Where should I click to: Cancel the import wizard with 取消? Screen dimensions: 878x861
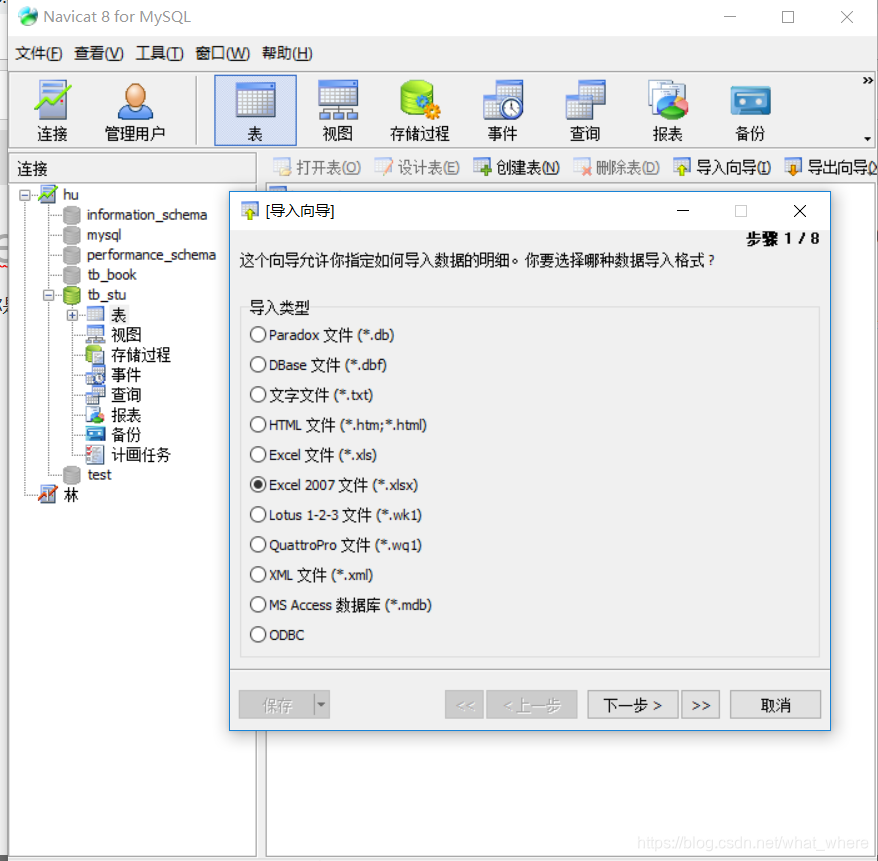(776, 704)
